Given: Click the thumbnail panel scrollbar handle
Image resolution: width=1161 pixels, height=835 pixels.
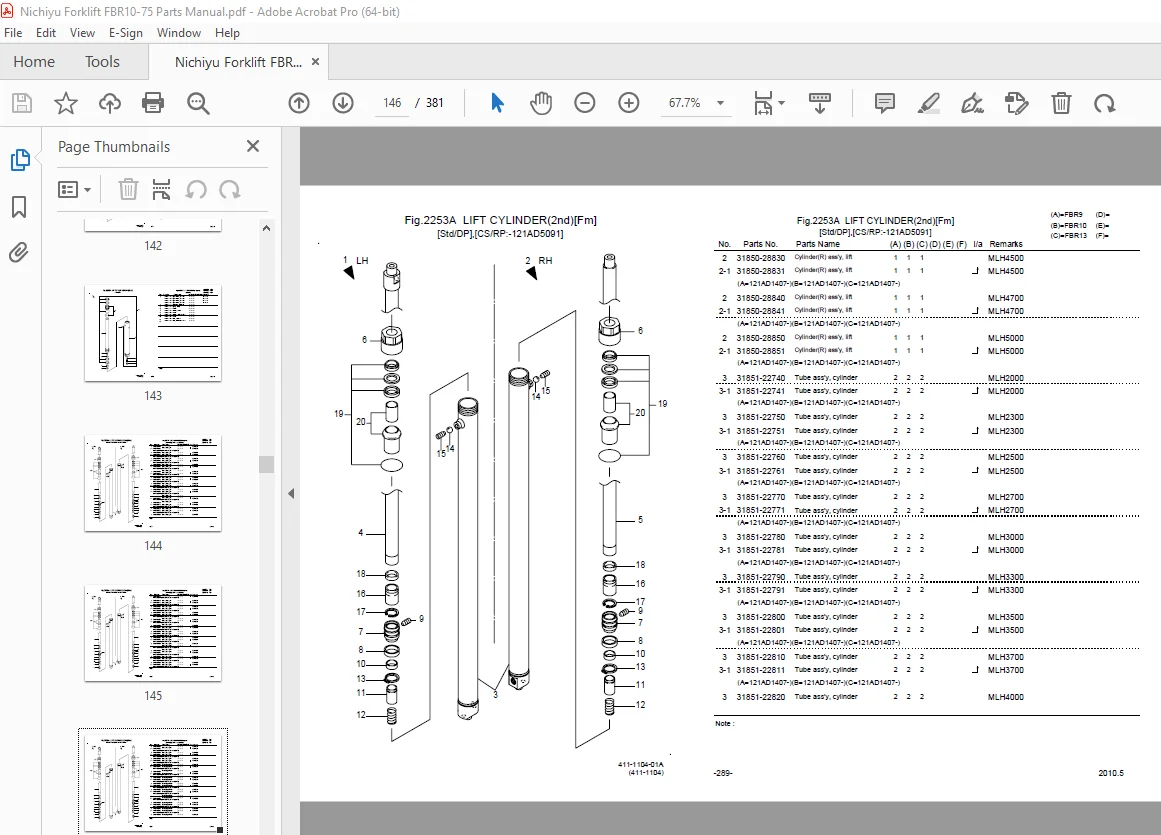Looking at the screenshot, I should [x=267, y=464].
